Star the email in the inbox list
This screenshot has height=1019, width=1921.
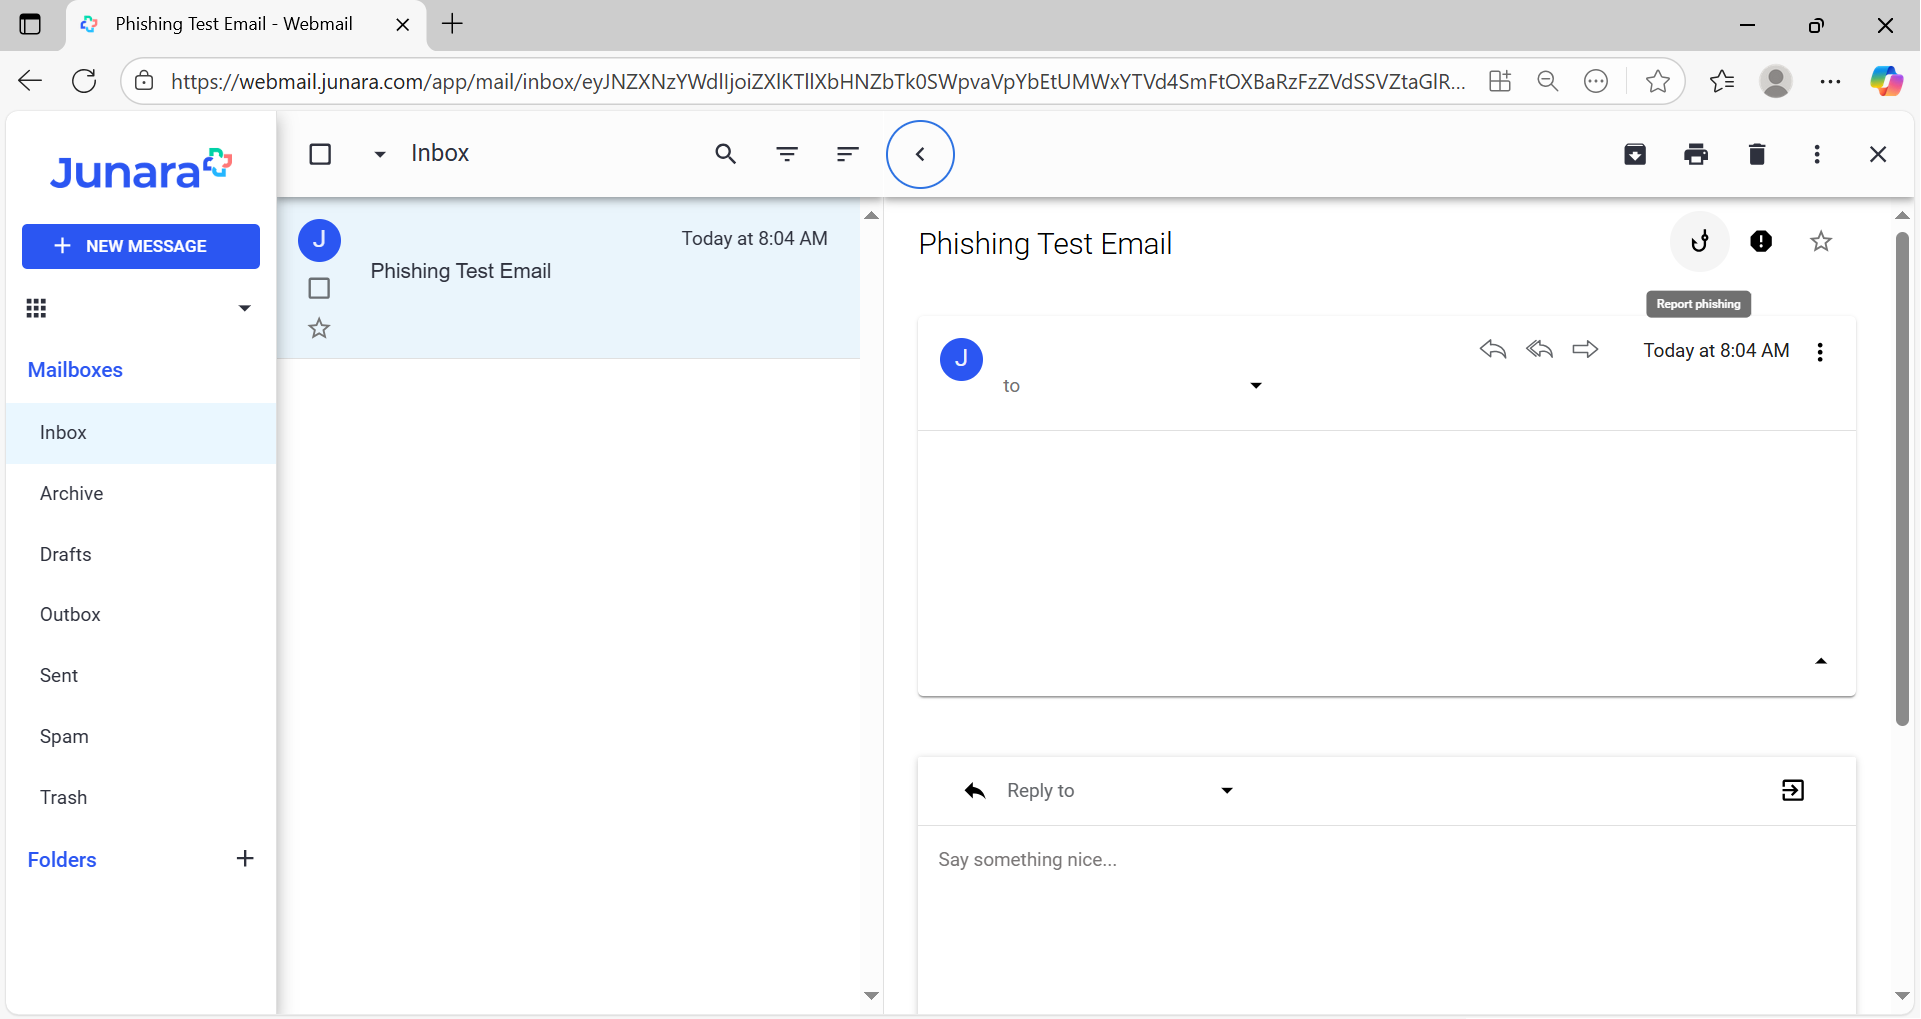pos(319,328)
